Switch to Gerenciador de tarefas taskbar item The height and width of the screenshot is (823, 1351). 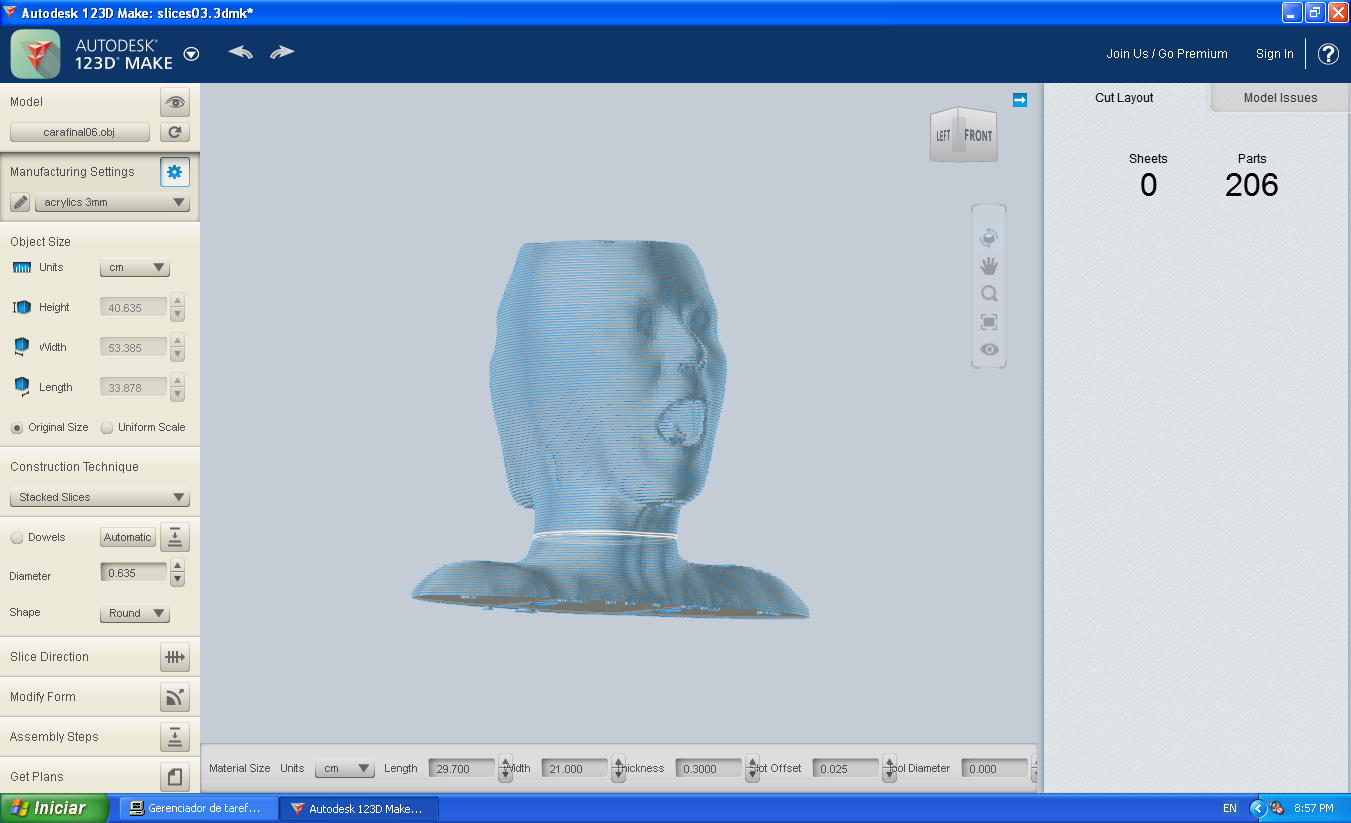click(197, 808)
